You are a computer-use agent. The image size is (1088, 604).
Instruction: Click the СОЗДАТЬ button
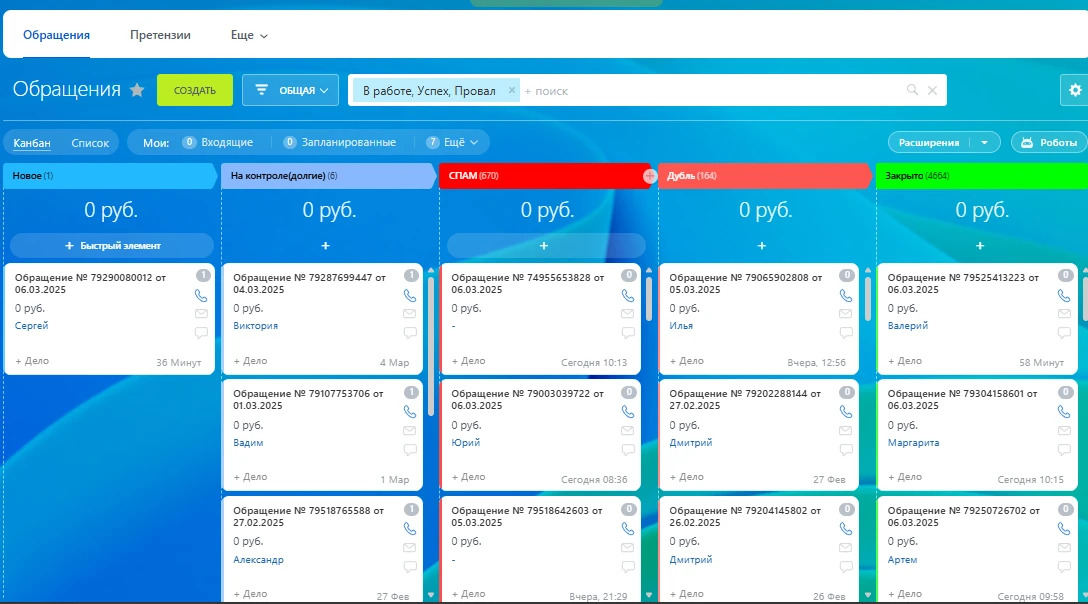pos(195,90)
